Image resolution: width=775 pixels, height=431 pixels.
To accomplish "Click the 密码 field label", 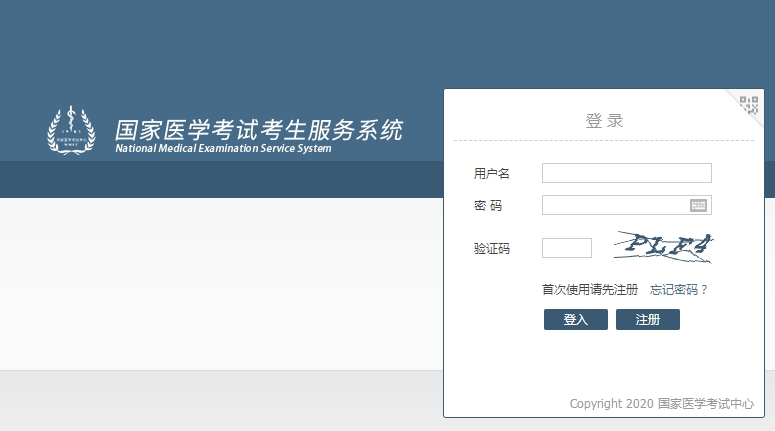I will [488, 206].
